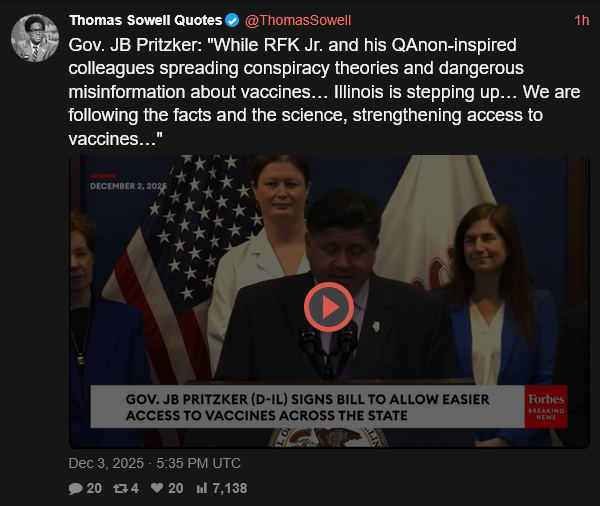The width and height of the screenshot is (600, 506).
Task: Open the 1h relative timestamp link
Action: click(x=582, y=20)
